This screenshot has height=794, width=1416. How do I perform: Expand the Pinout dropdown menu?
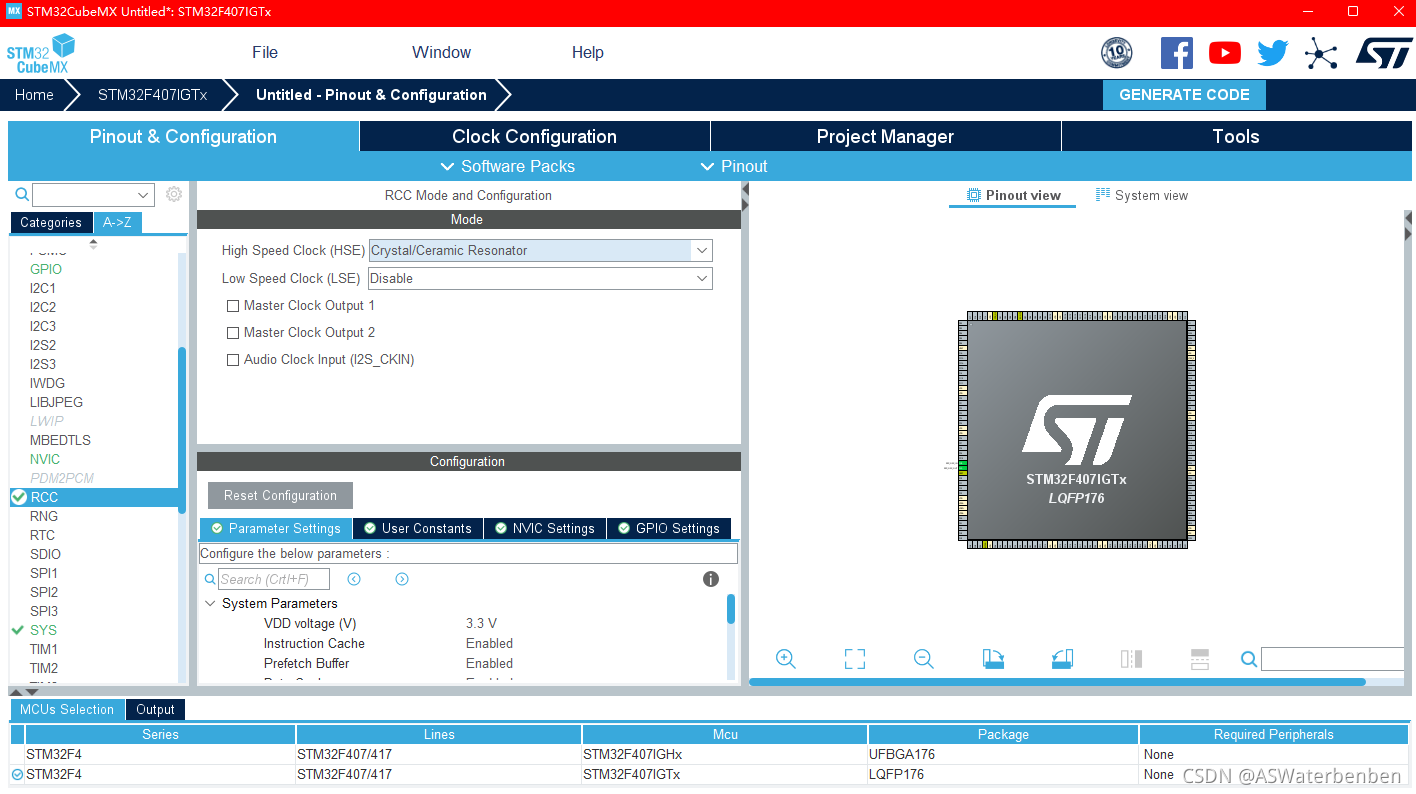pos(734,166)
